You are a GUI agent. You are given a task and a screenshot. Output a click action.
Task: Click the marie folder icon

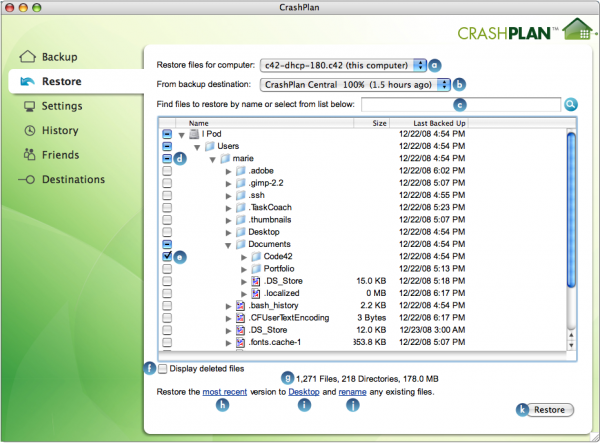[x=225, y=158]
